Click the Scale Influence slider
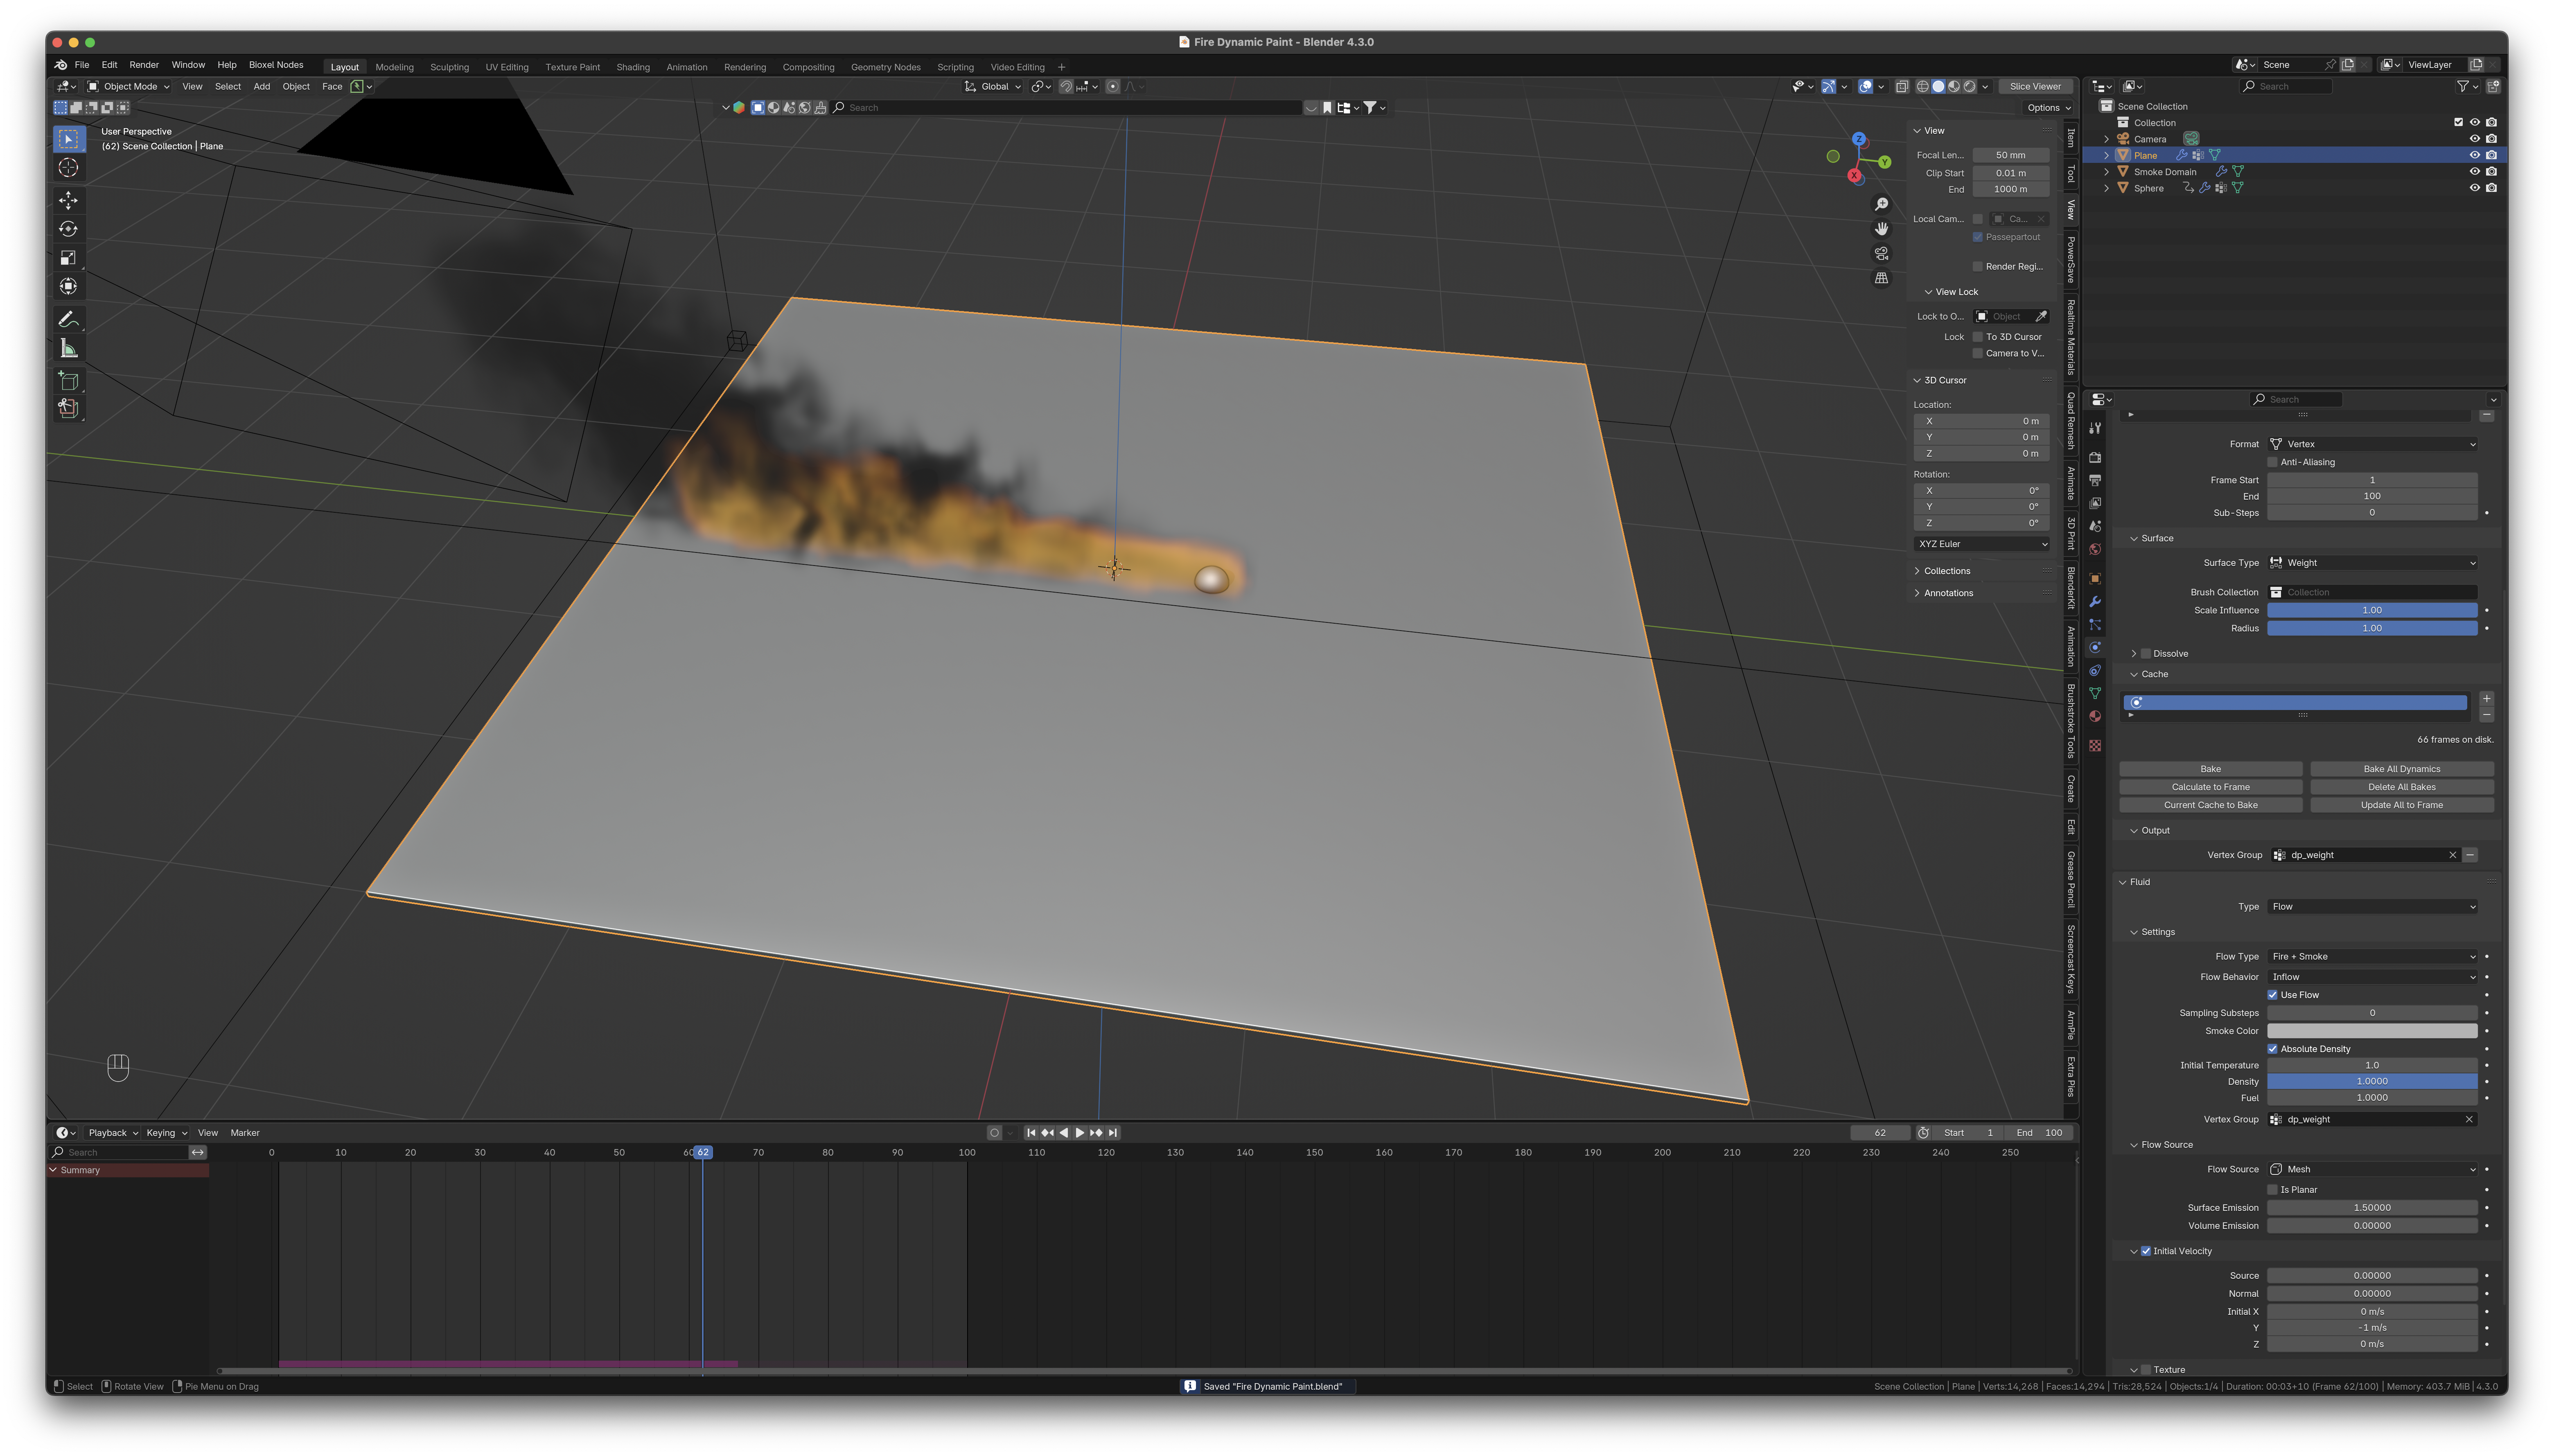Image resolution: width=2554 pixels, height=1456 pixels. [2372, 610]
